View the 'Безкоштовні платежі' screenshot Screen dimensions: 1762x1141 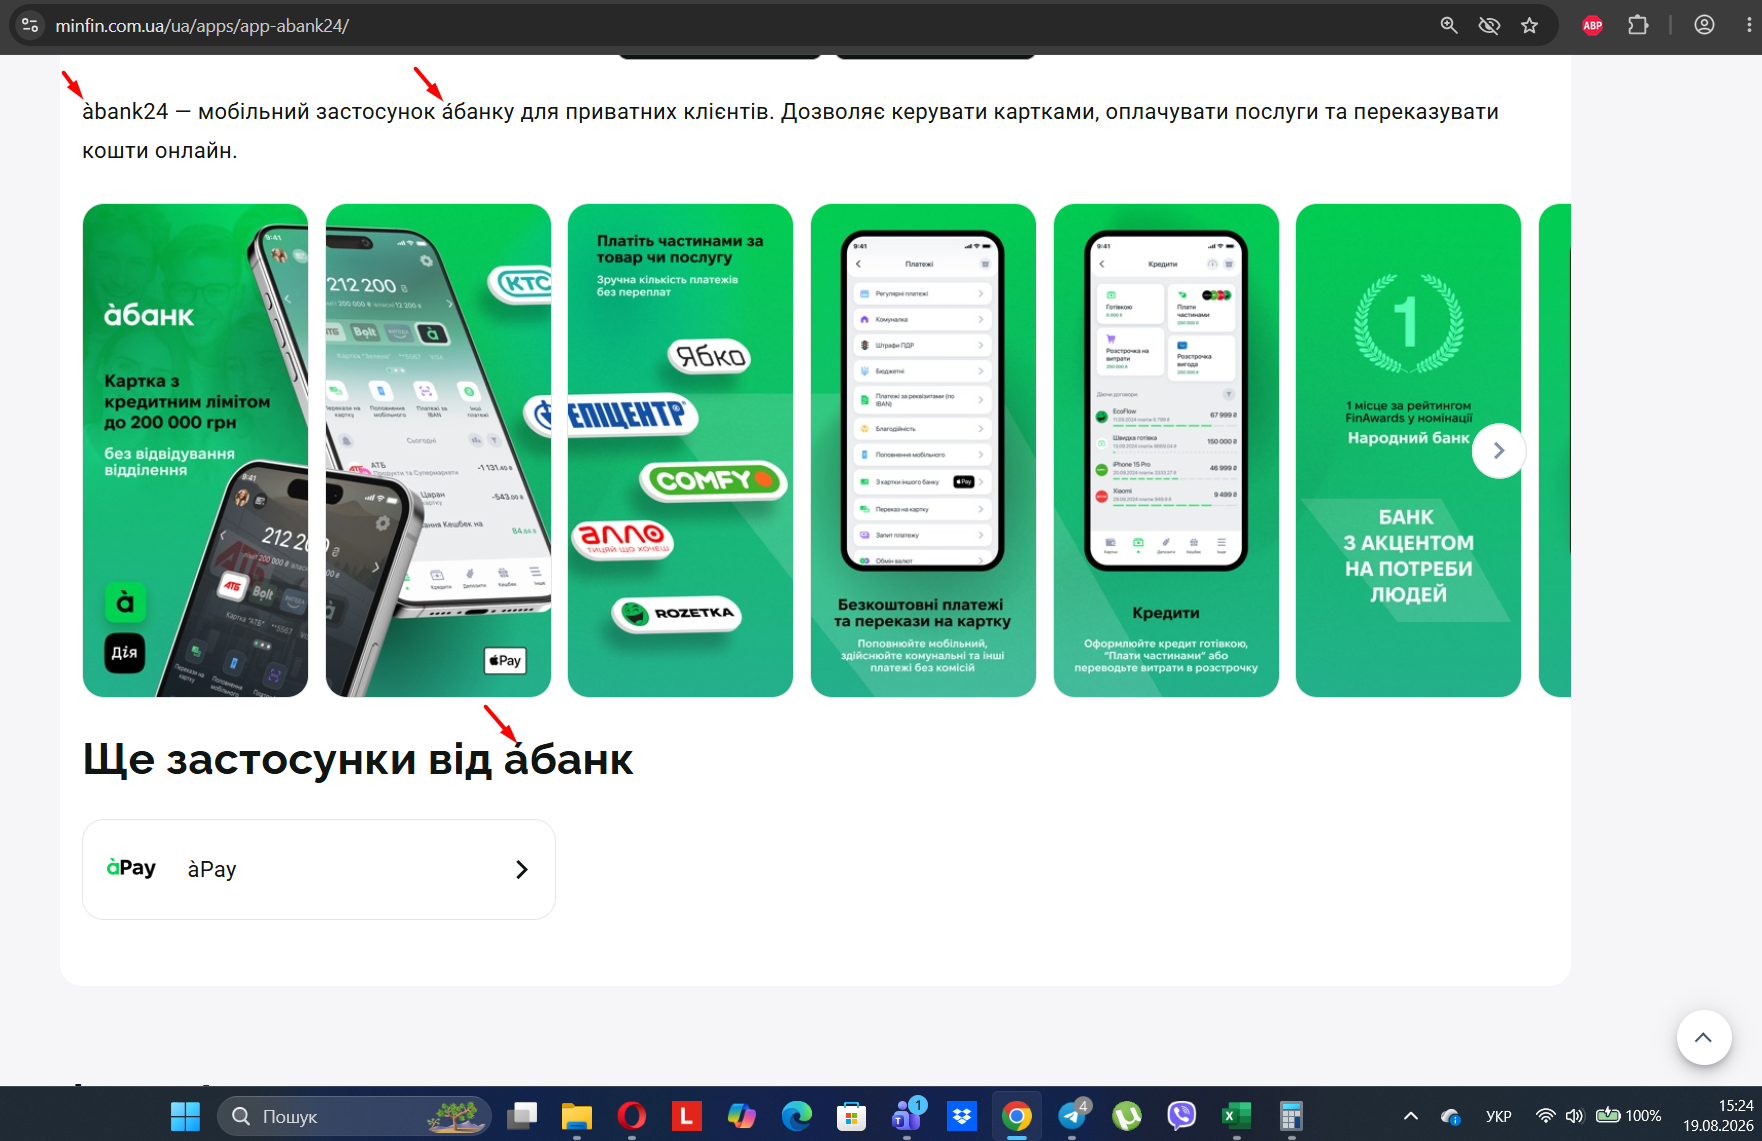point(923,450)
